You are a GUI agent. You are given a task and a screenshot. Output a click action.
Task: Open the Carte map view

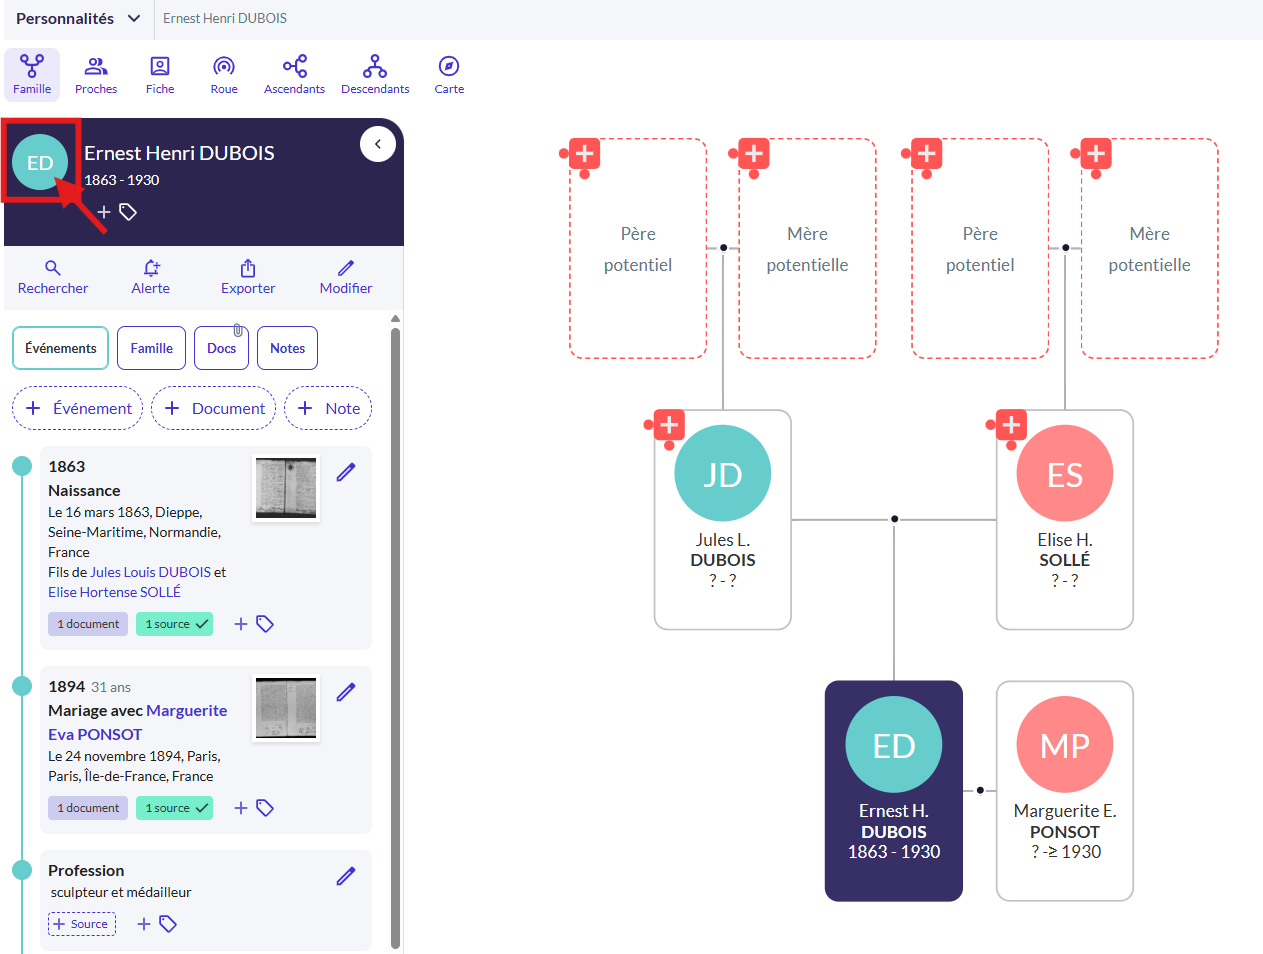(x=449, y=74)
